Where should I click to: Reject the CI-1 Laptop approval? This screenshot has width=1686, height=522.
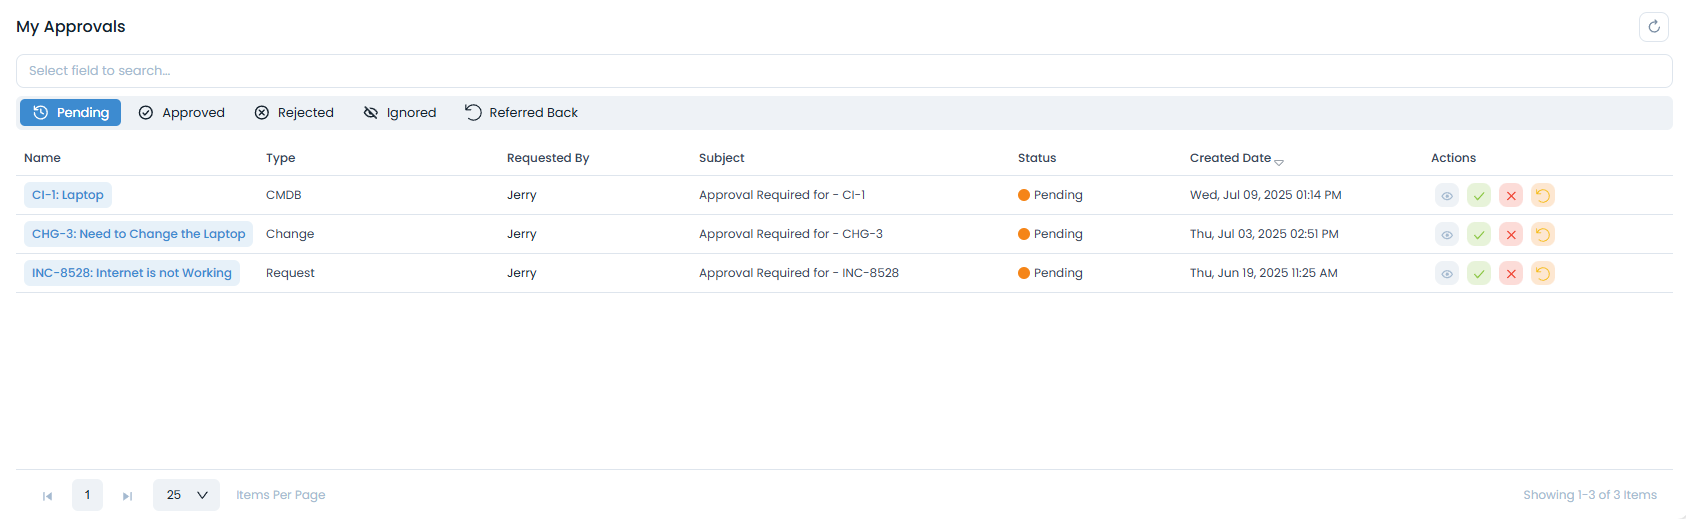[x=1511, y=196]
